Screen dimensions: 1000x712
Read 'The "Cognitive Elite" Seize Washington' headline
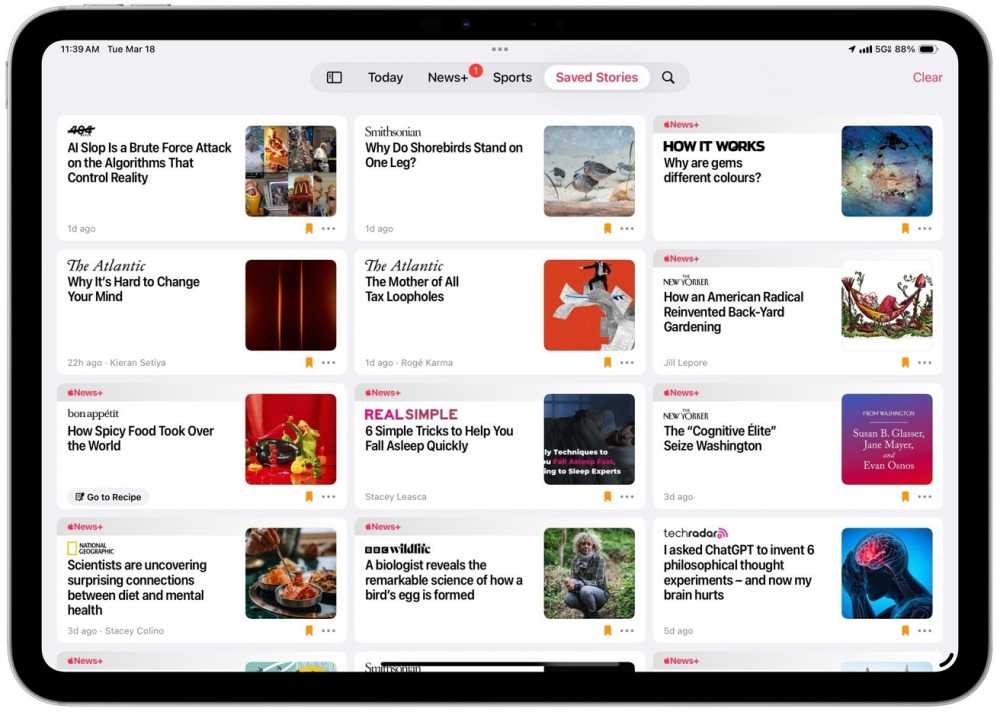[x=719, y=438]
